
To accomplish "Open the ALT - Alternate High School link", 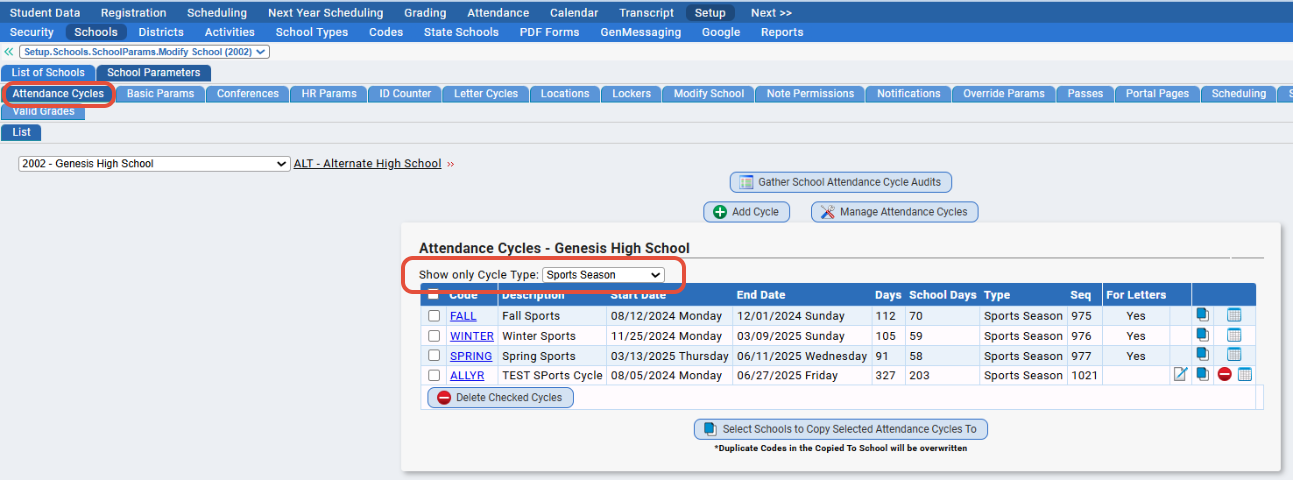I will [x=367, y=164].
